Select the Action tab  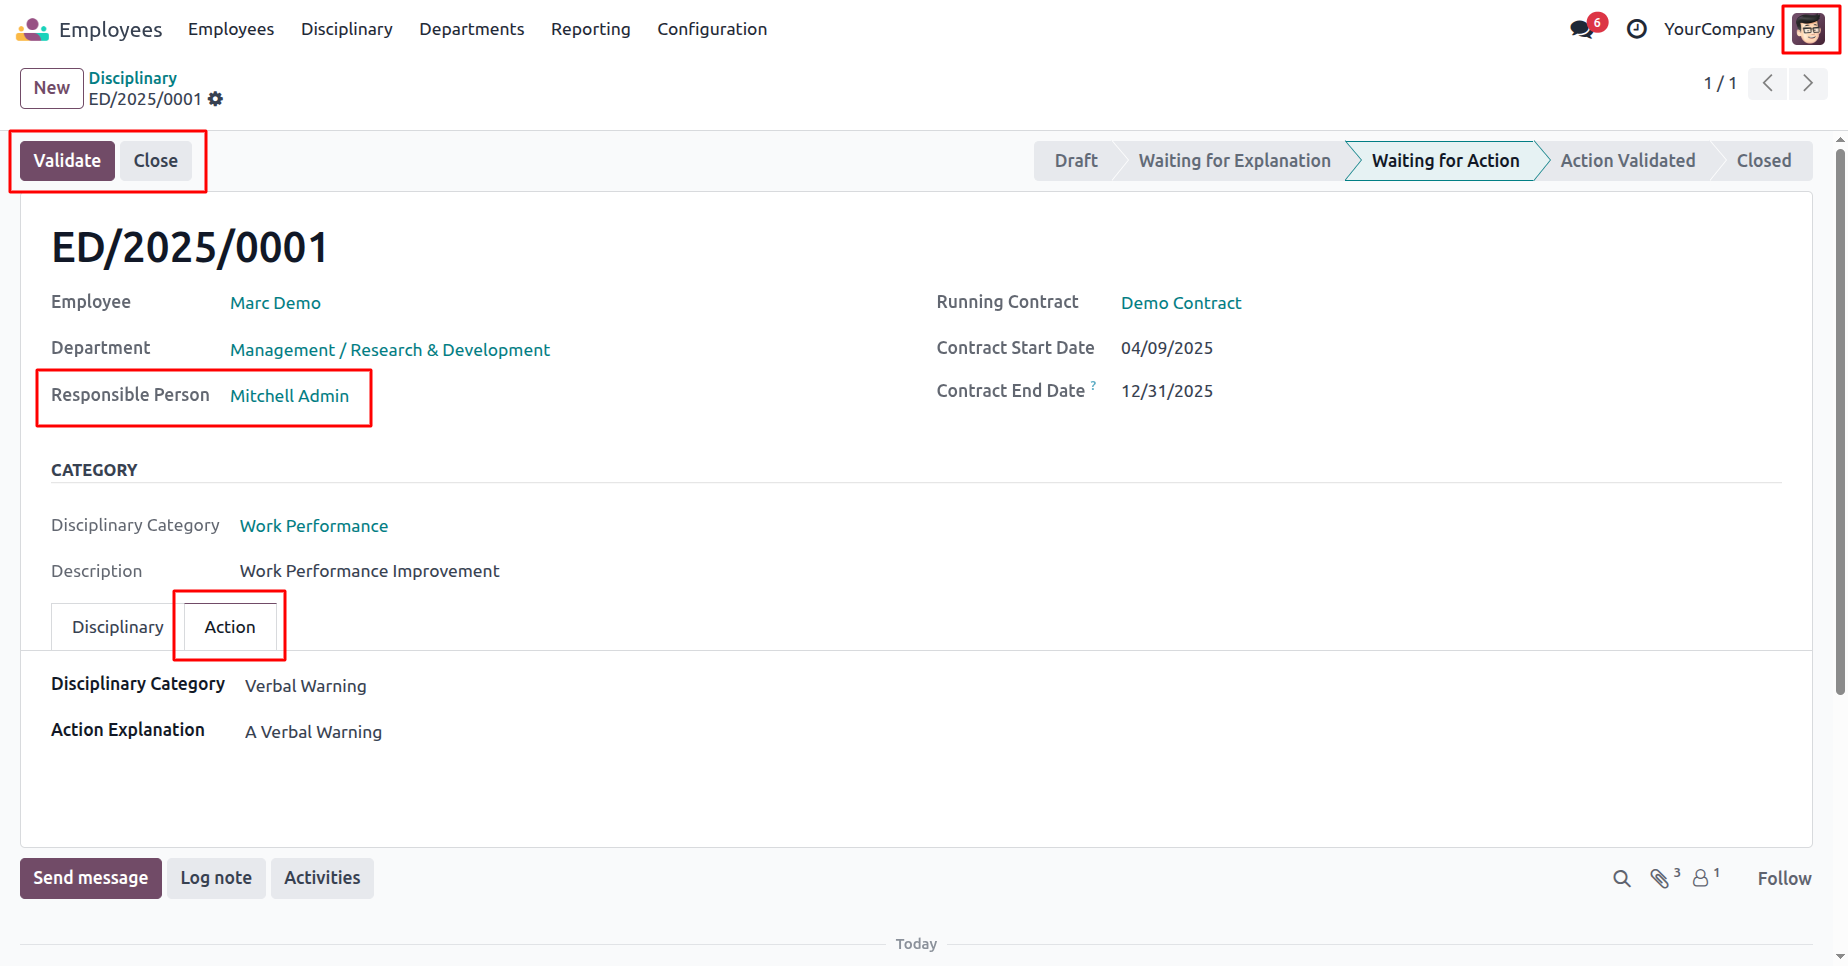click(x=230, y=627)
